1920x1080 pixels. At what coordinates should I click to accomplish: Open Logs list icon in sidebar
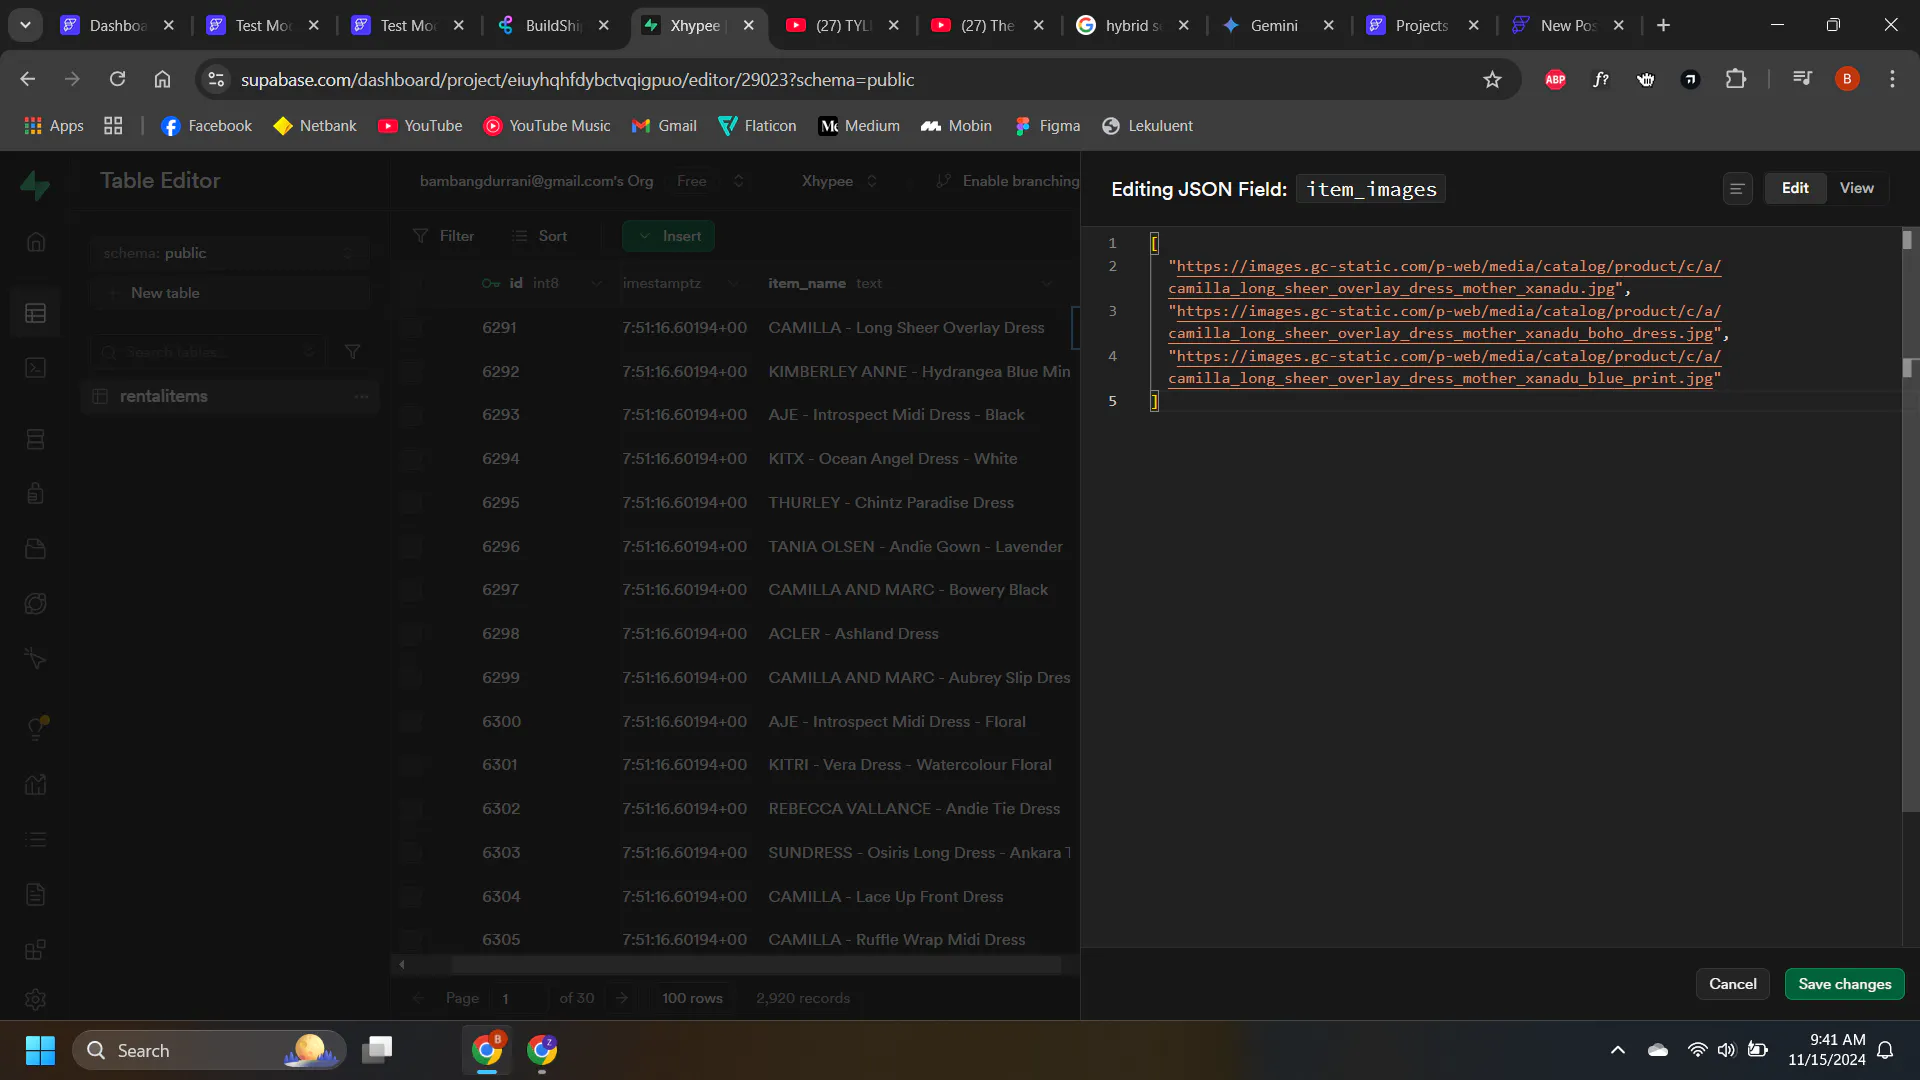pyautogui.click(x=35, y=840)
